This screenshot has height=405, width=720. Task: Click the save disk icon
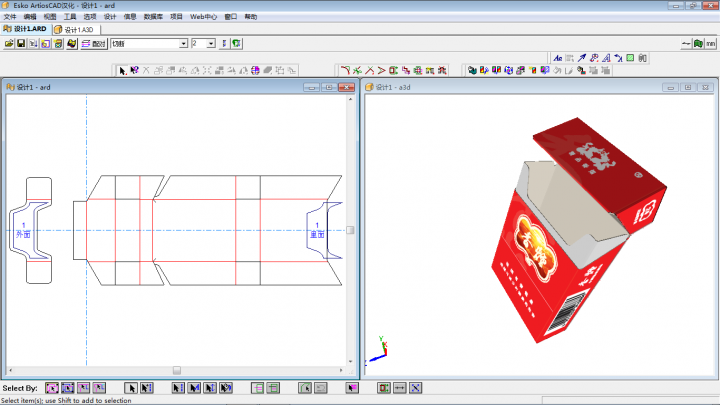(21, 44)
